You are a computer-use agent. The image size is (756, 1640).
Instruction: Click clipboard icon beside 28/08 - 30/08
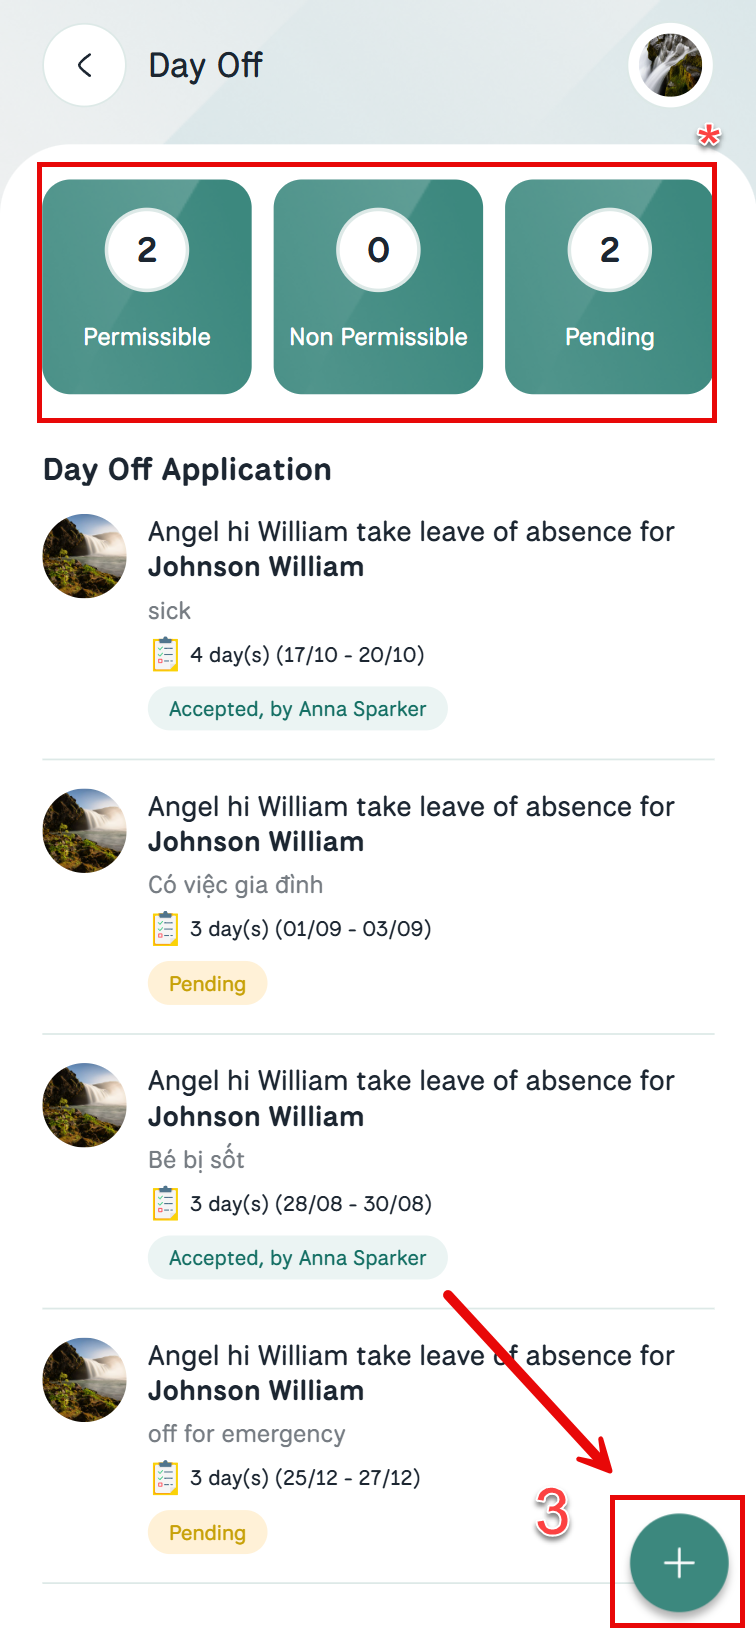[165, 1203]
